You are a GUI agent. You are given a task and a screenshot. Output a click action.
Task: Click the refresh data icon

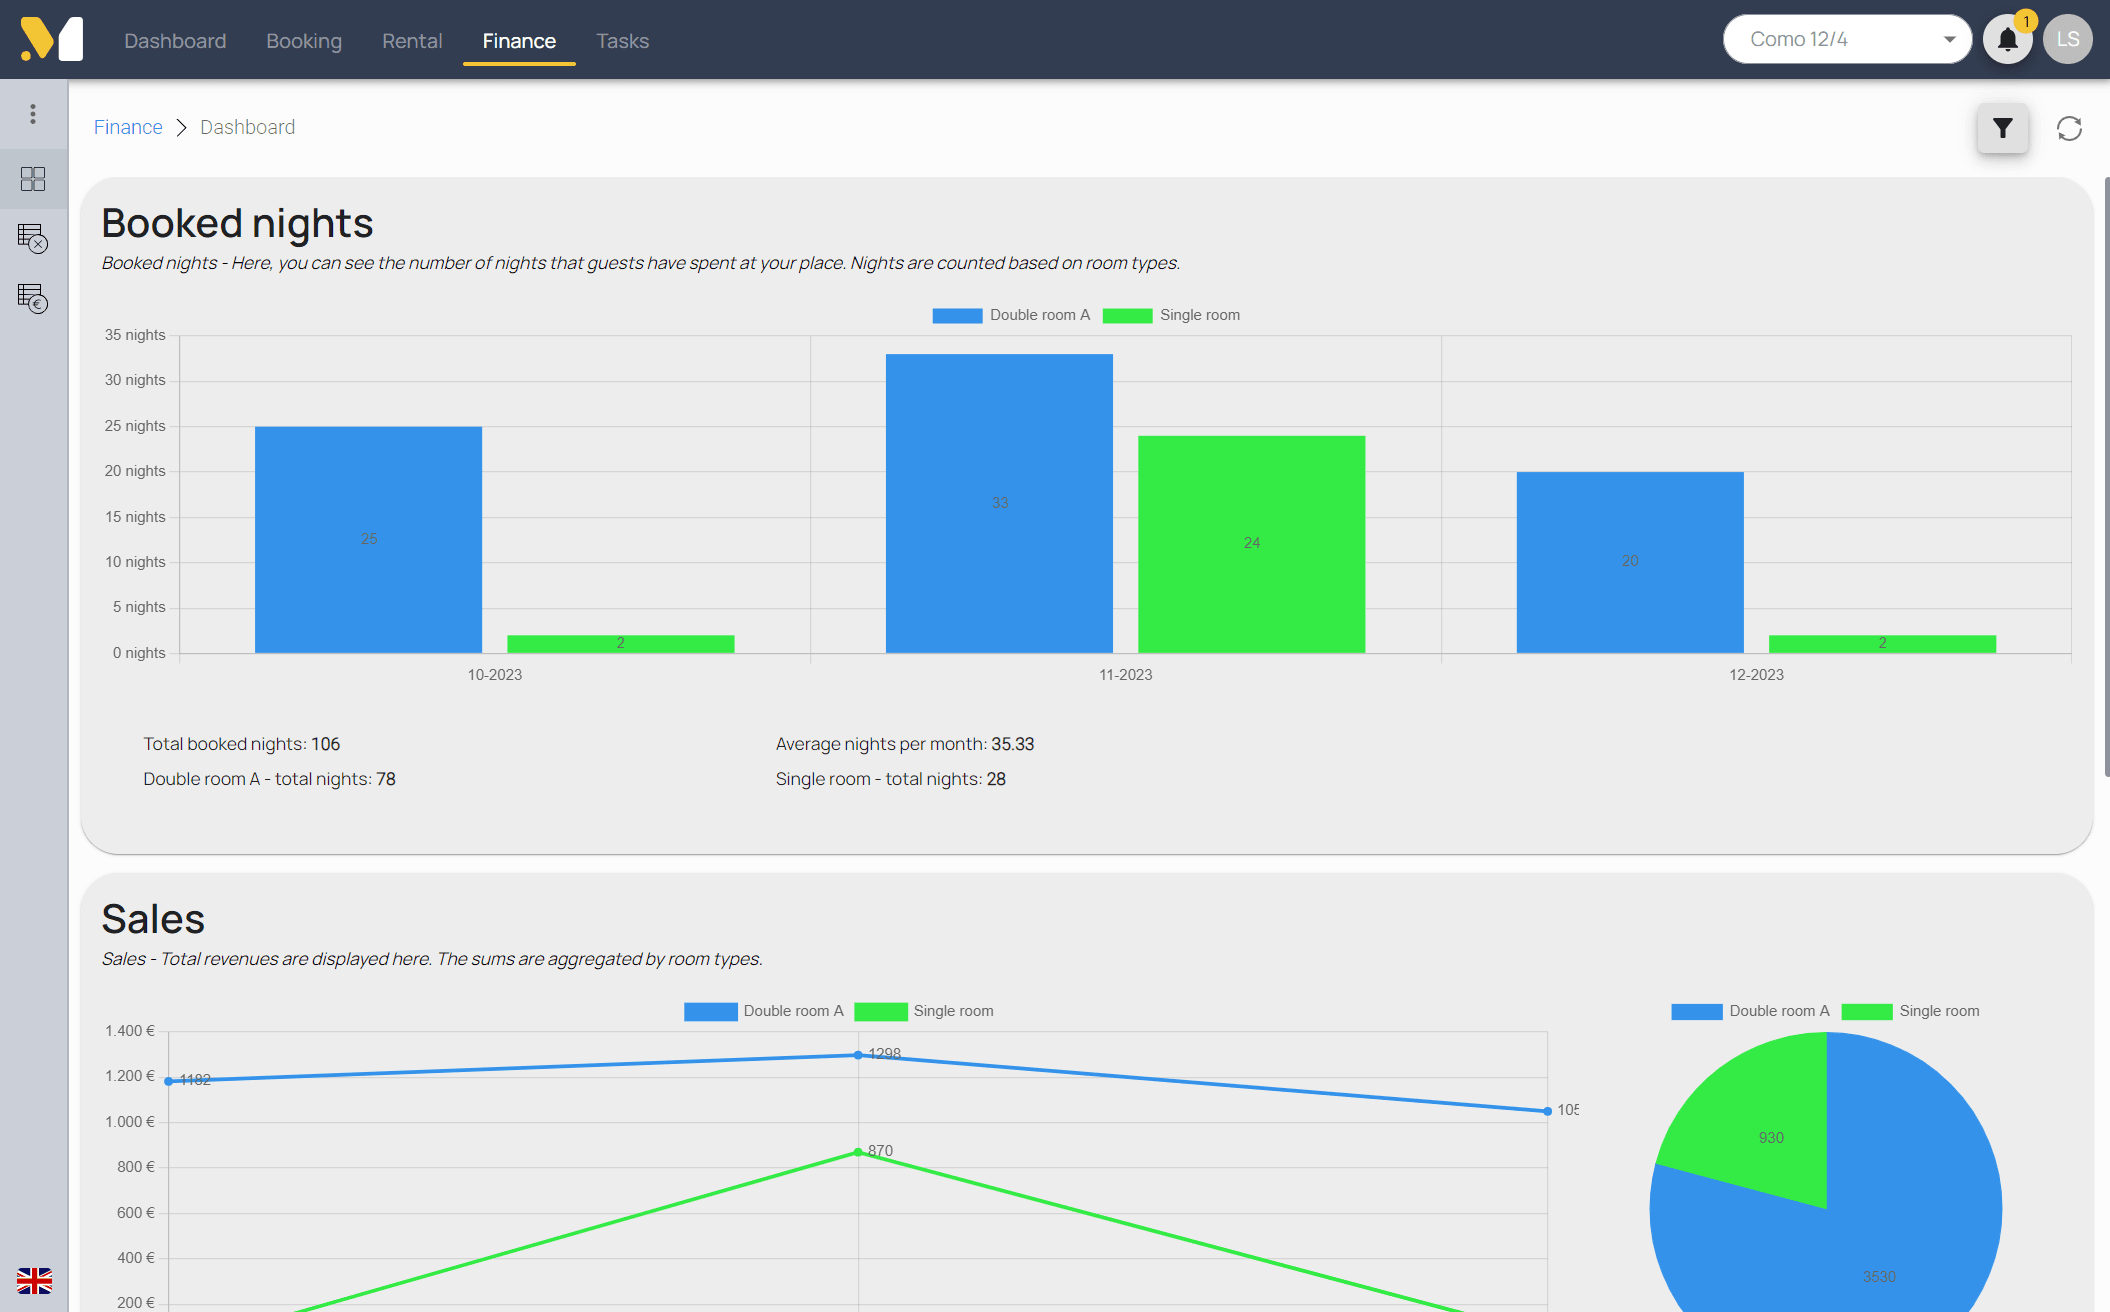tap(2069, 128)
